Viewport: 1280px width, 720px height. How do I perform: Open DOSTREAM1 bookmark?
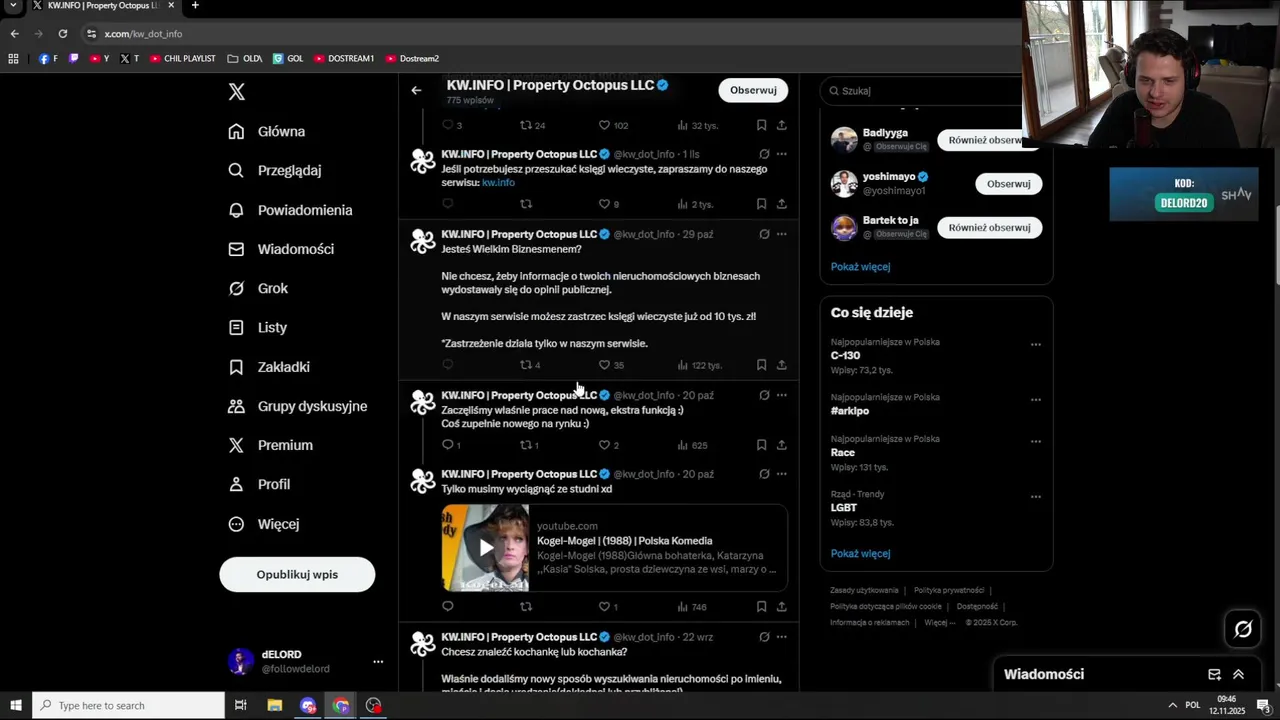344,59
